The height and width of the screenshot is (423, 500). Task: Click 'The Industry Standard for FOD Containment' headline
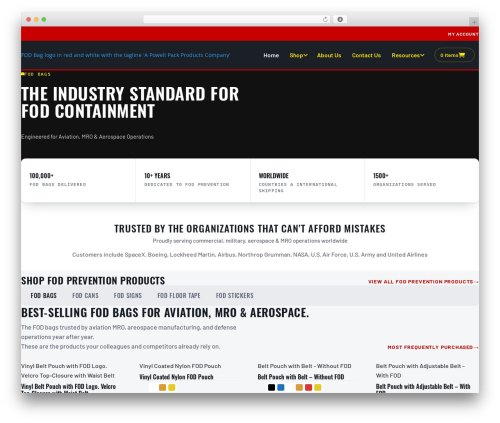click(130, 102)
